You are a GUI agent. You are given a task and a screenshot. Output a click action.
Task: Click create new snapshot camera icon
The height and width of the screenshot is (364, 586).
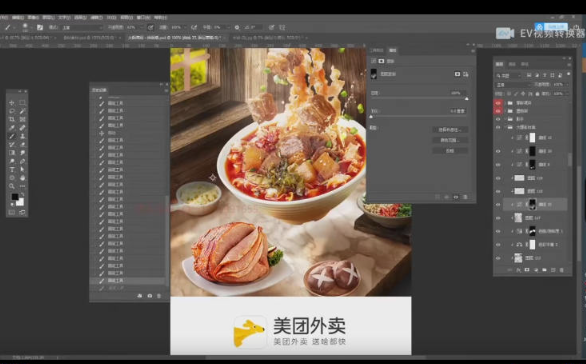click(149, 296)
